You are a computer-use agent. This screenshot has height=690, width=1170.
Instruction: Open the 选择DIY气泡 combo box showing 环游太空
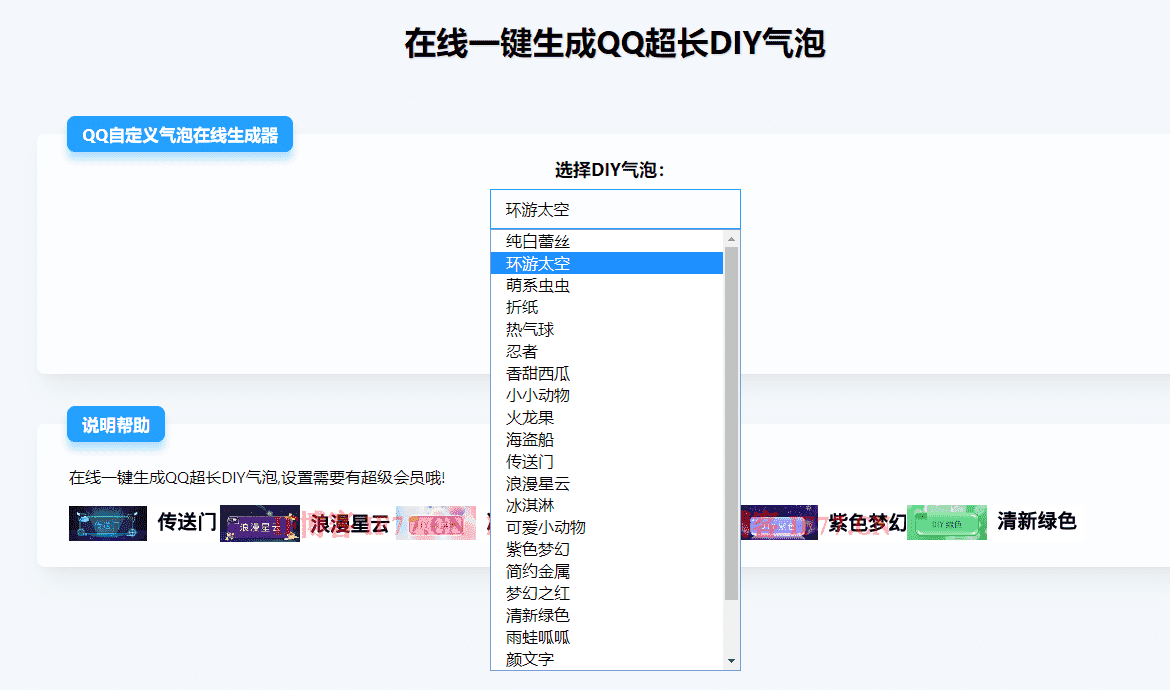point(615,210)
